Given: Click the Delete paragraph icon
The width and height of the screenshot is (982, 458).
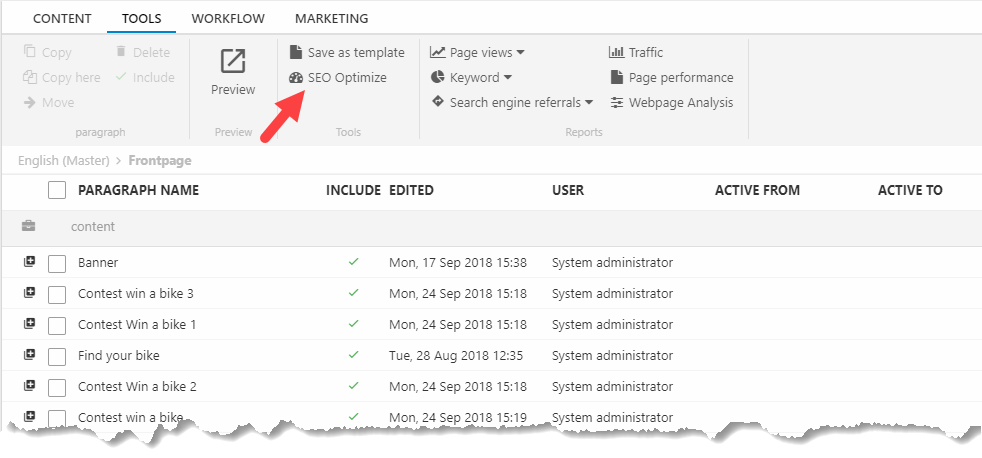Looking at the screenshot, I should point(121,53).
